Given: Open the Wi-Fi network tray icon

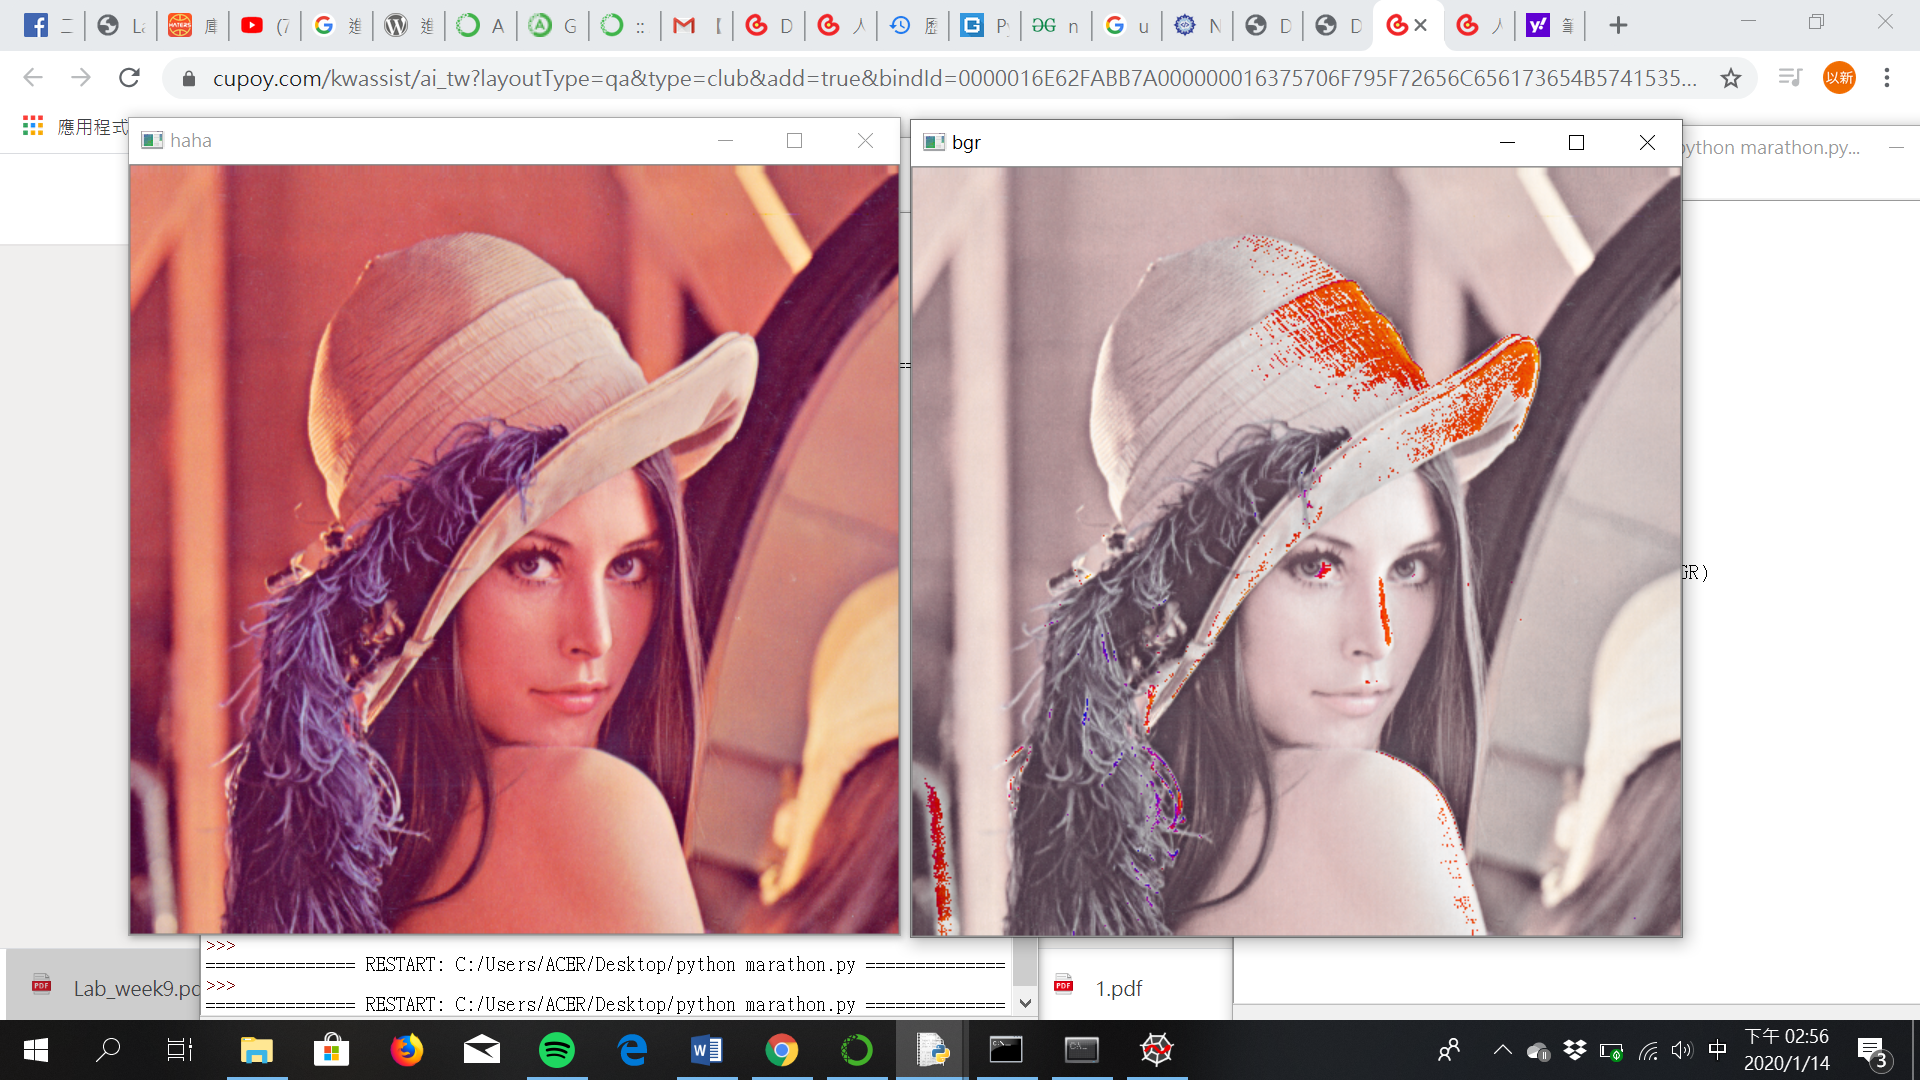Looking at the screenshot, I should coord(1648,1050).
